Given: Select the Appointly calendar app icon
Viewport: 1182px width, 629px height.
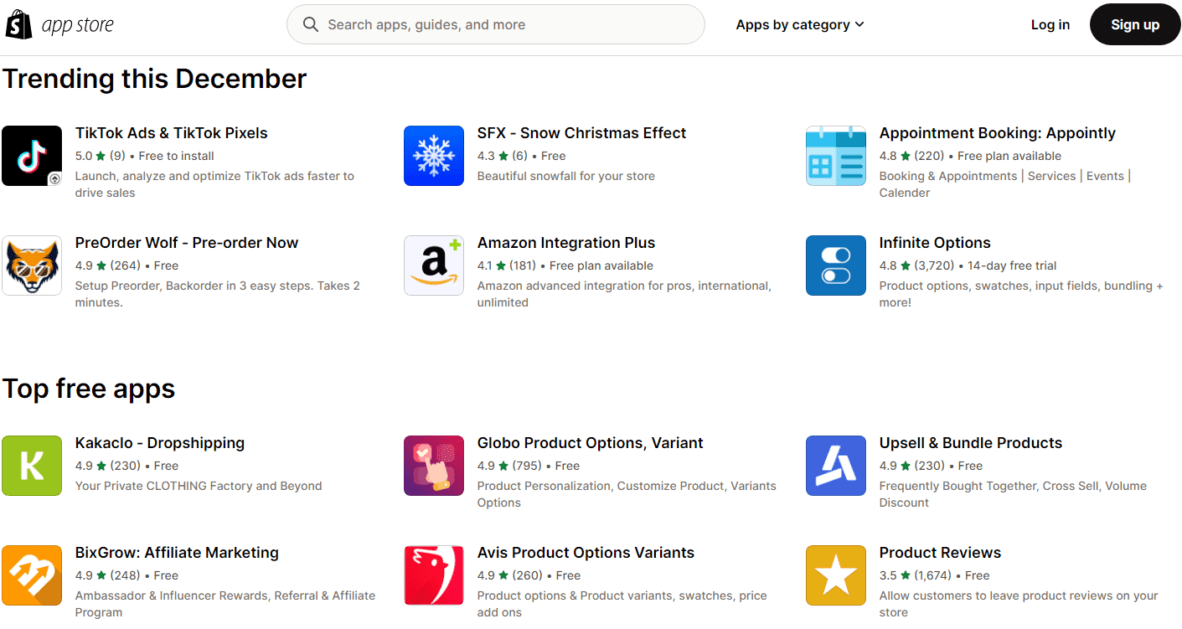Looking at the screenshot, I should tap(836, 156).
